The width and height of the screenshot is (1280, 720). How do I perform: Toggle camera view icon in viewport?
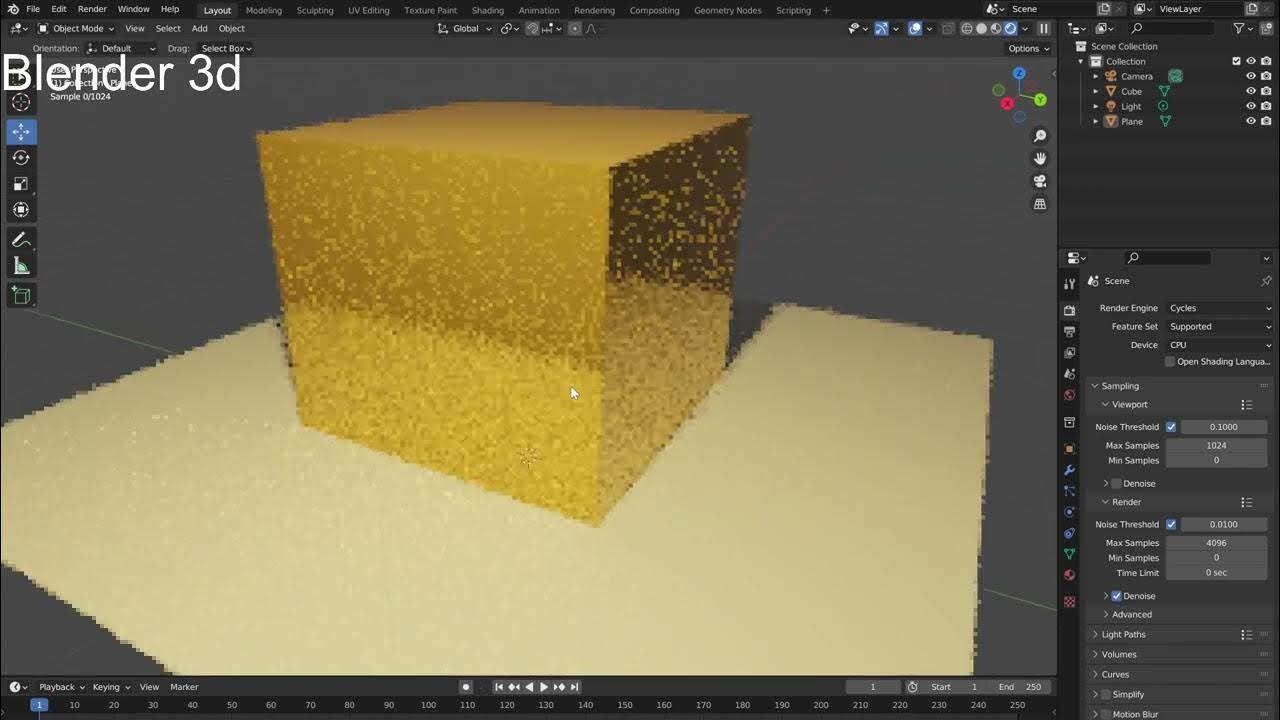pyautogui.click(x=1040, y=181)
